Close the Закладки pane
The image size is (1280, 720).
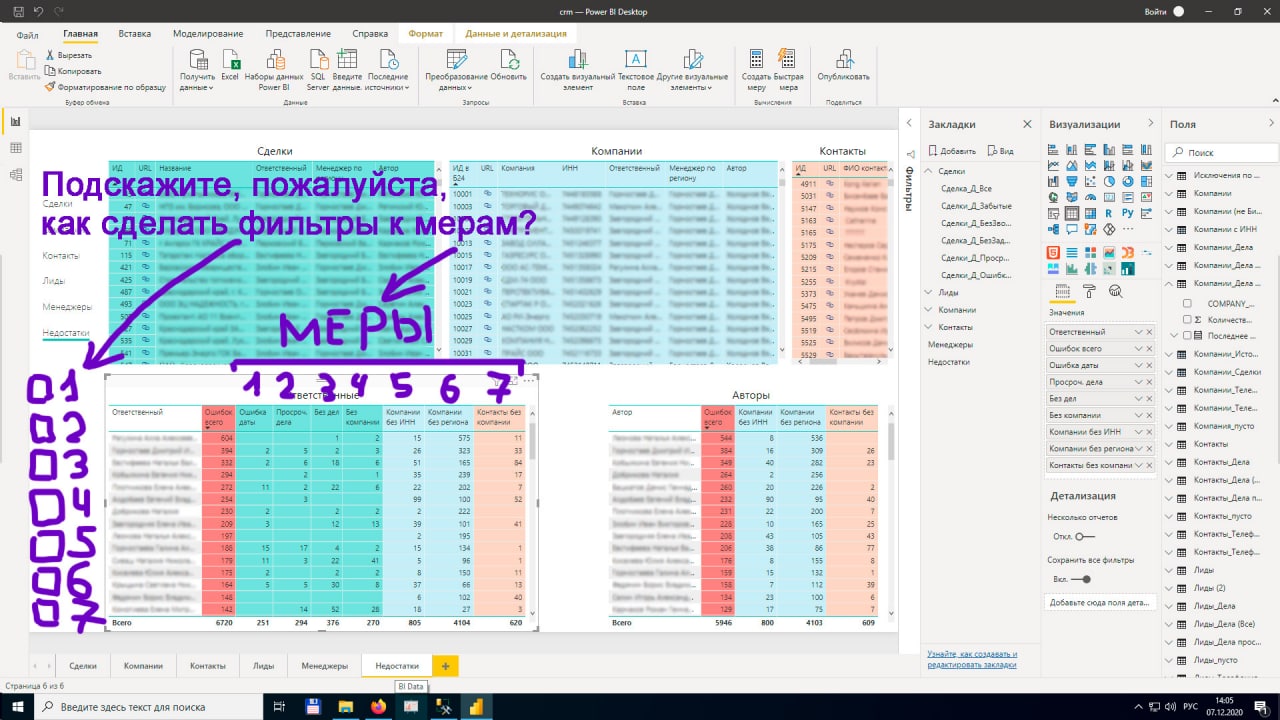[1027, 124]
